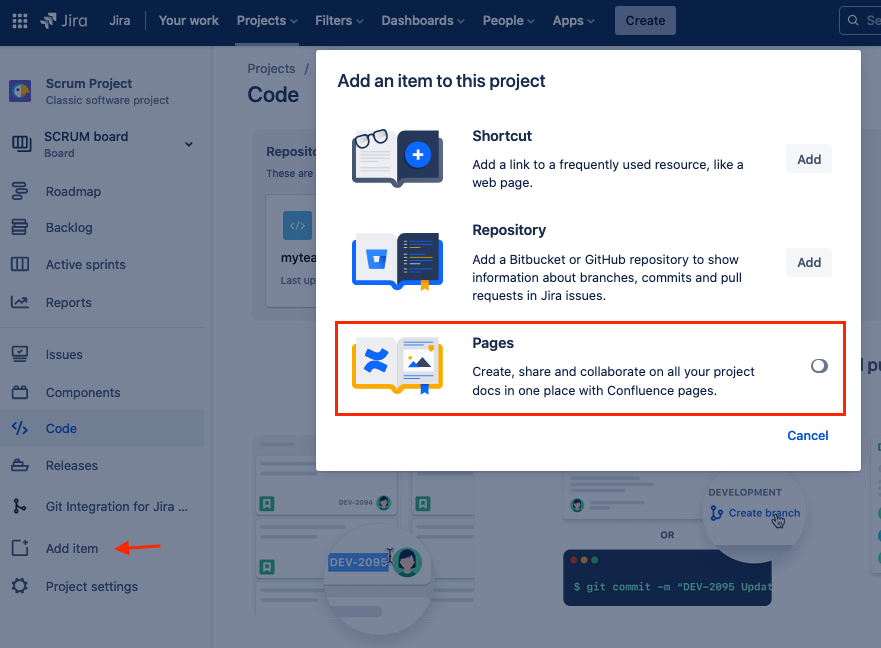The height and width of the screenshot is (648, 881).
Task: Click the Backlog icon in the sidebar
Action: 20,227
